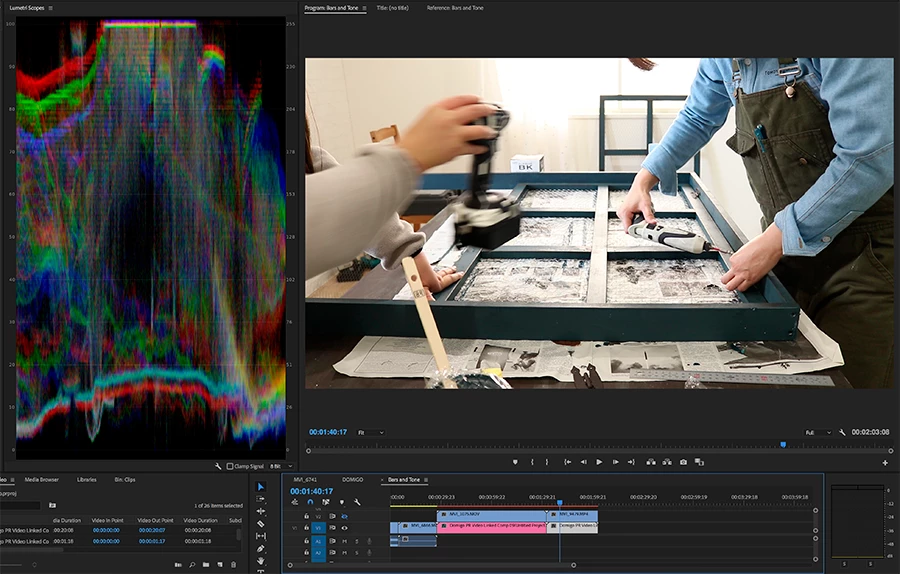Click the Program monitor playhead marker
This screenshot has height=574, width=900.
[x=782, y=444]
